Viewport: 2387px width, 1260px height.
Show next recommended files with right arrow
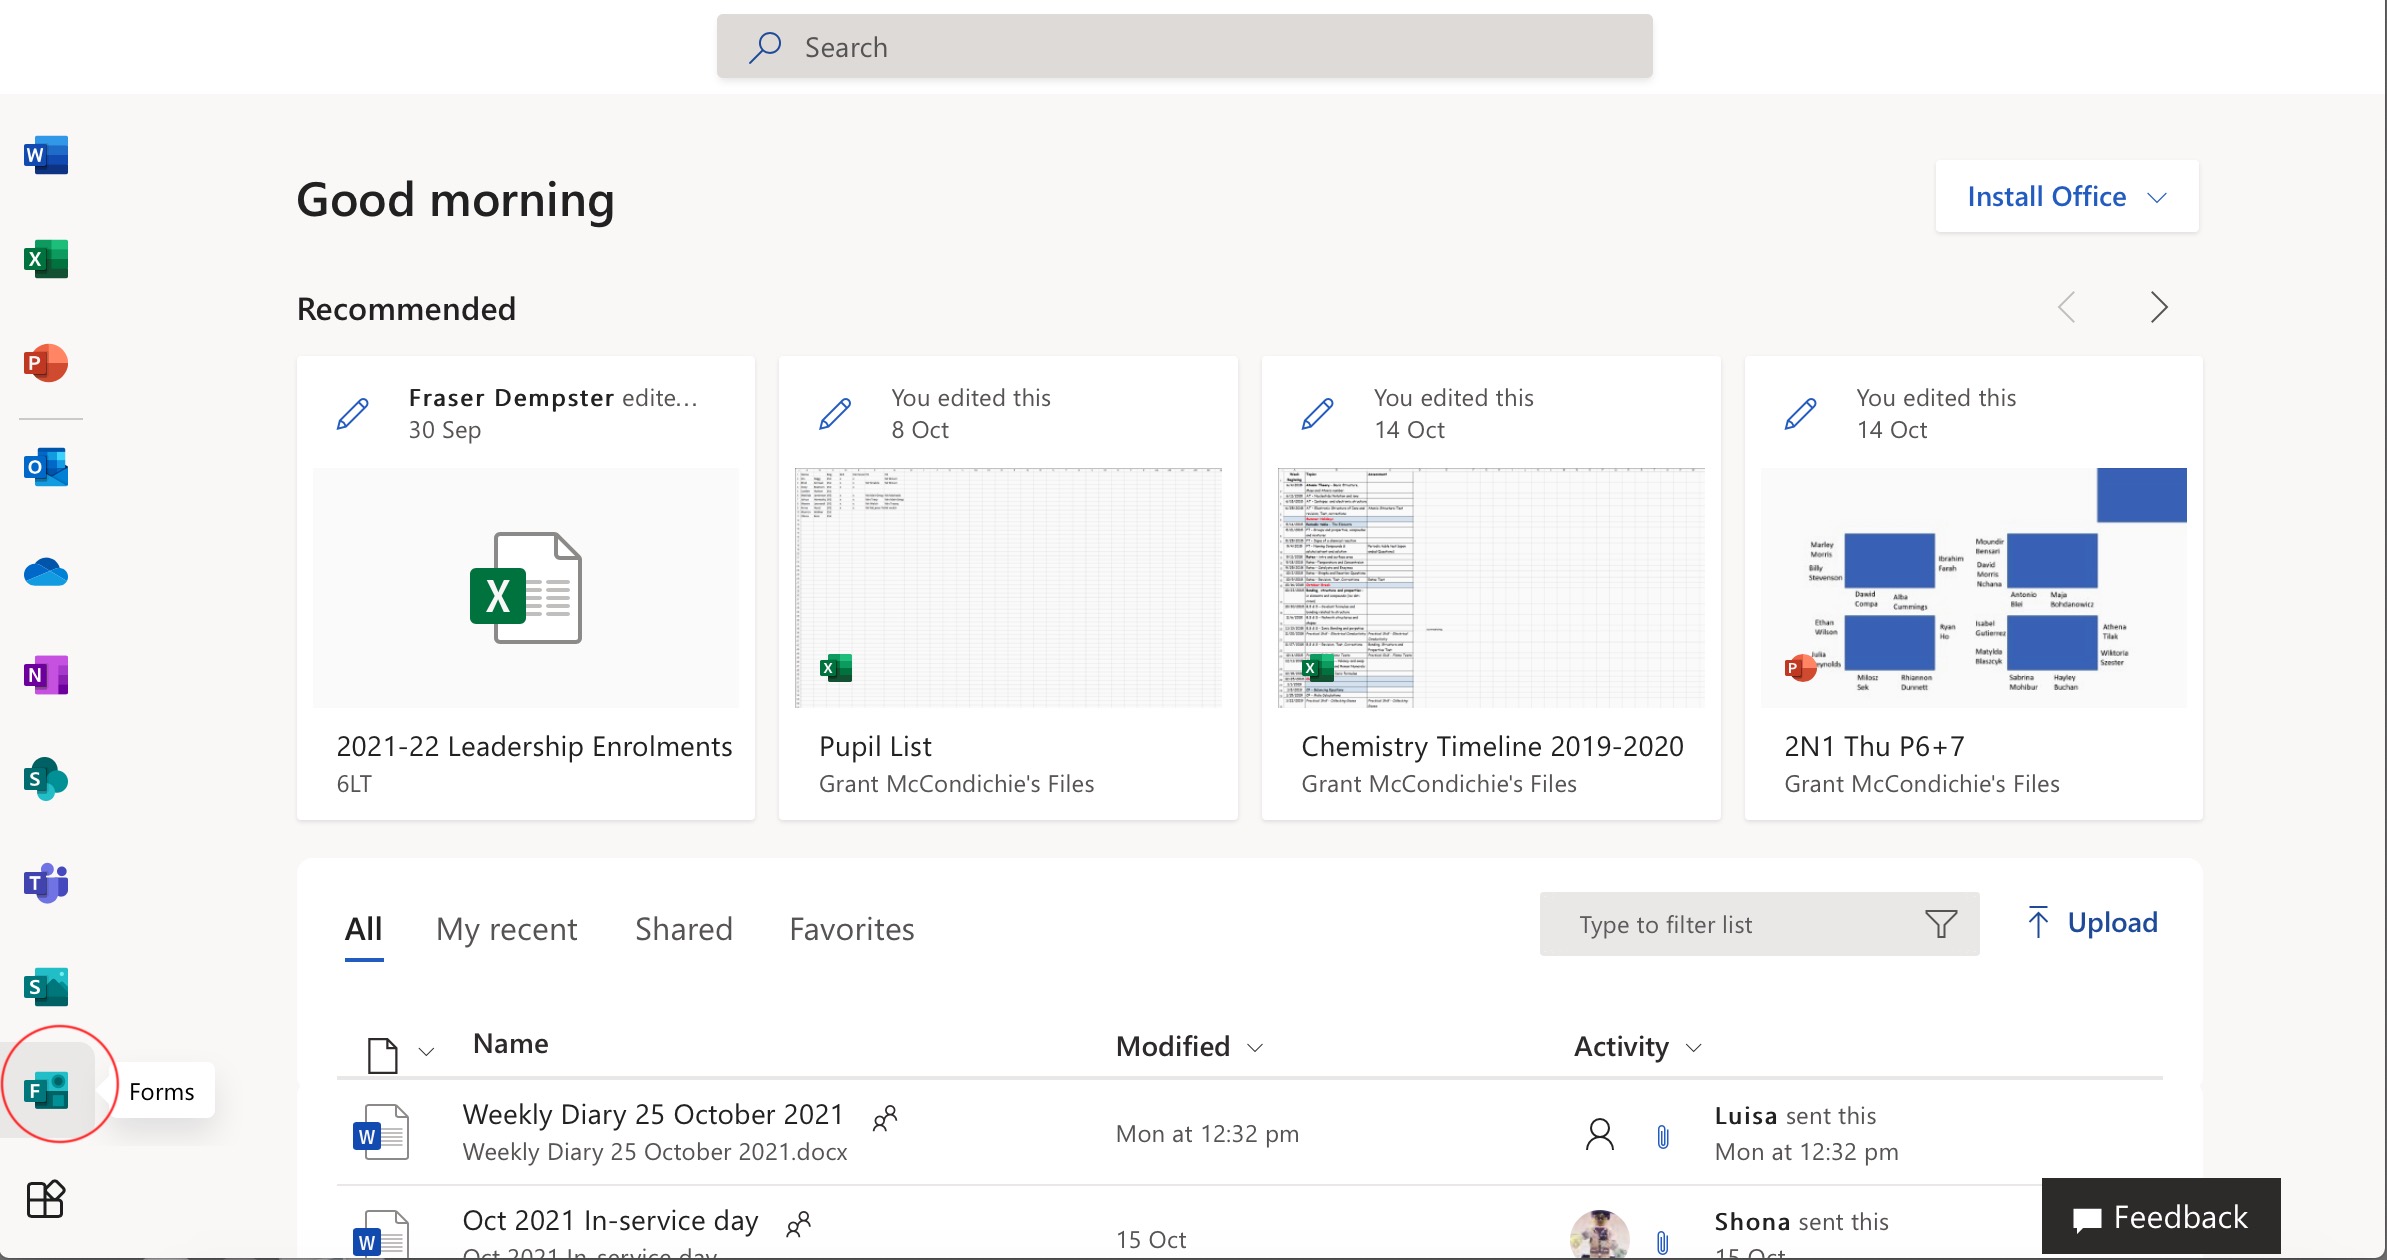(2158, 307)
